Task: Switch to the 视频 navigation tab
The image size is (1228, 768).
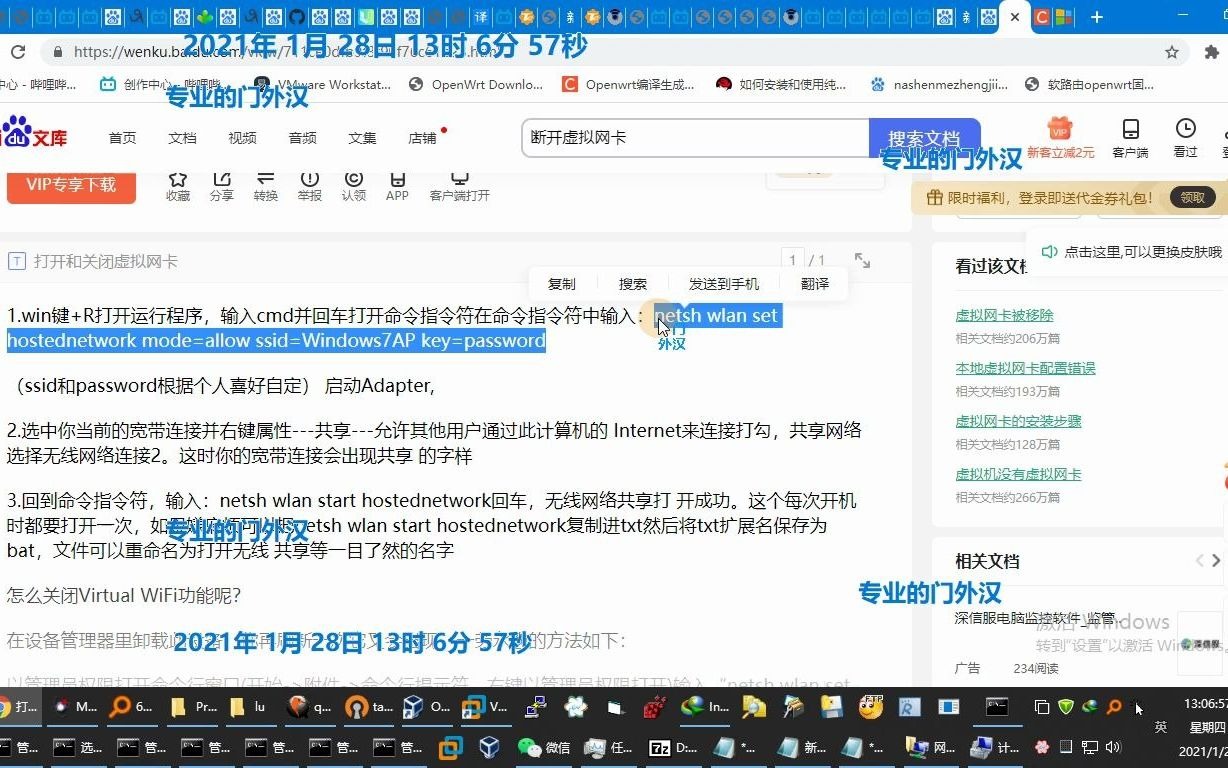Action: coord(242,138)
